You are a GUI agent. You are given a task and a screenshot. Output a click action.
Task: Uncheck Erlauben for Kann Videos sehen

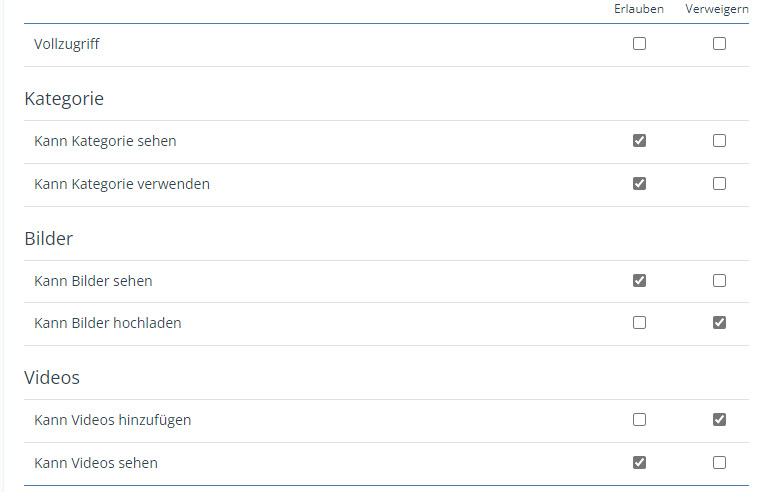tap(639, 463)
